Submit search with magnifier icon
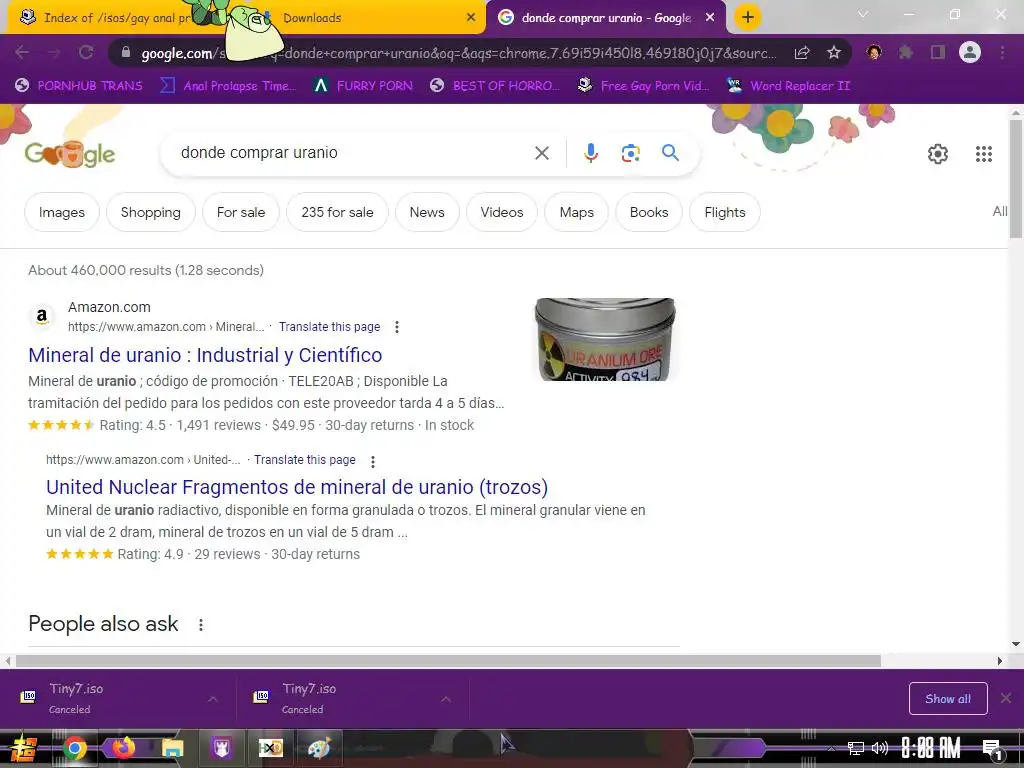1024x768 pixels. (x=670, y=153)
